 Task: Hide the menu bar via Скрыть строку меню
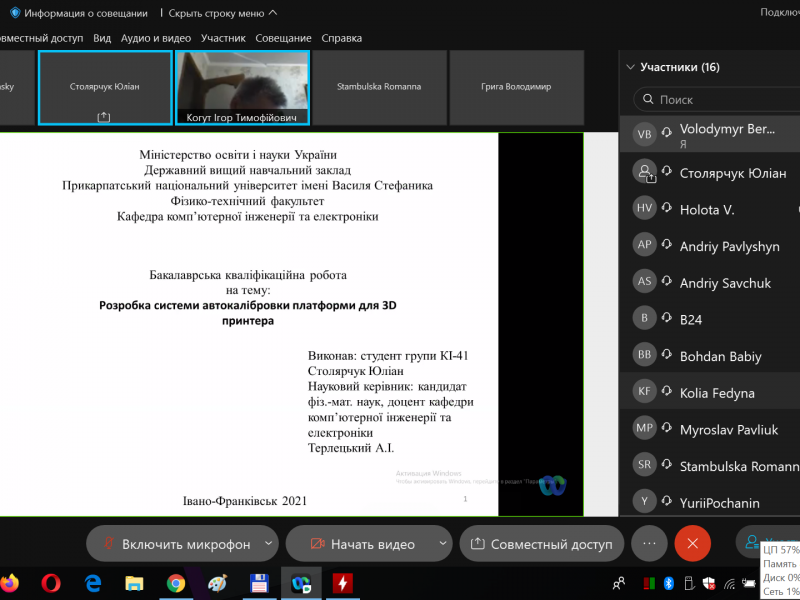click(222, 13)
